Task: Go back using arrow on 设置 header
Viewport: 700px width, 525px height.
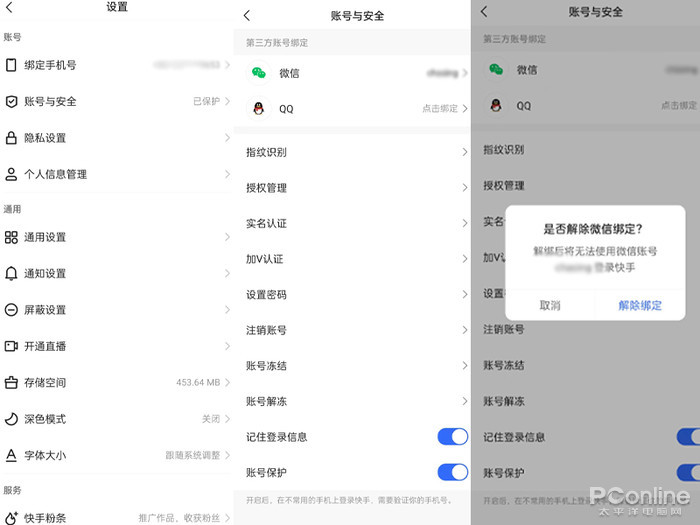Action: click(x=9, y=7)
